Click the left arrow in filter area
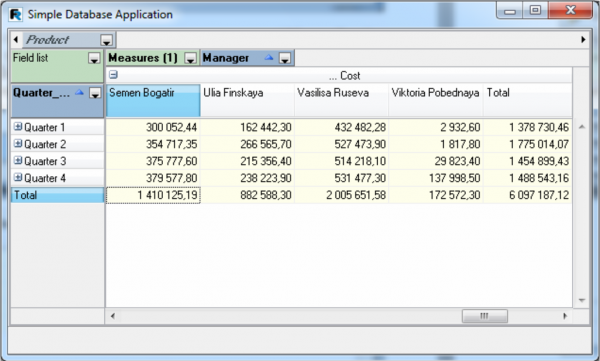 [x=16, y=39]
